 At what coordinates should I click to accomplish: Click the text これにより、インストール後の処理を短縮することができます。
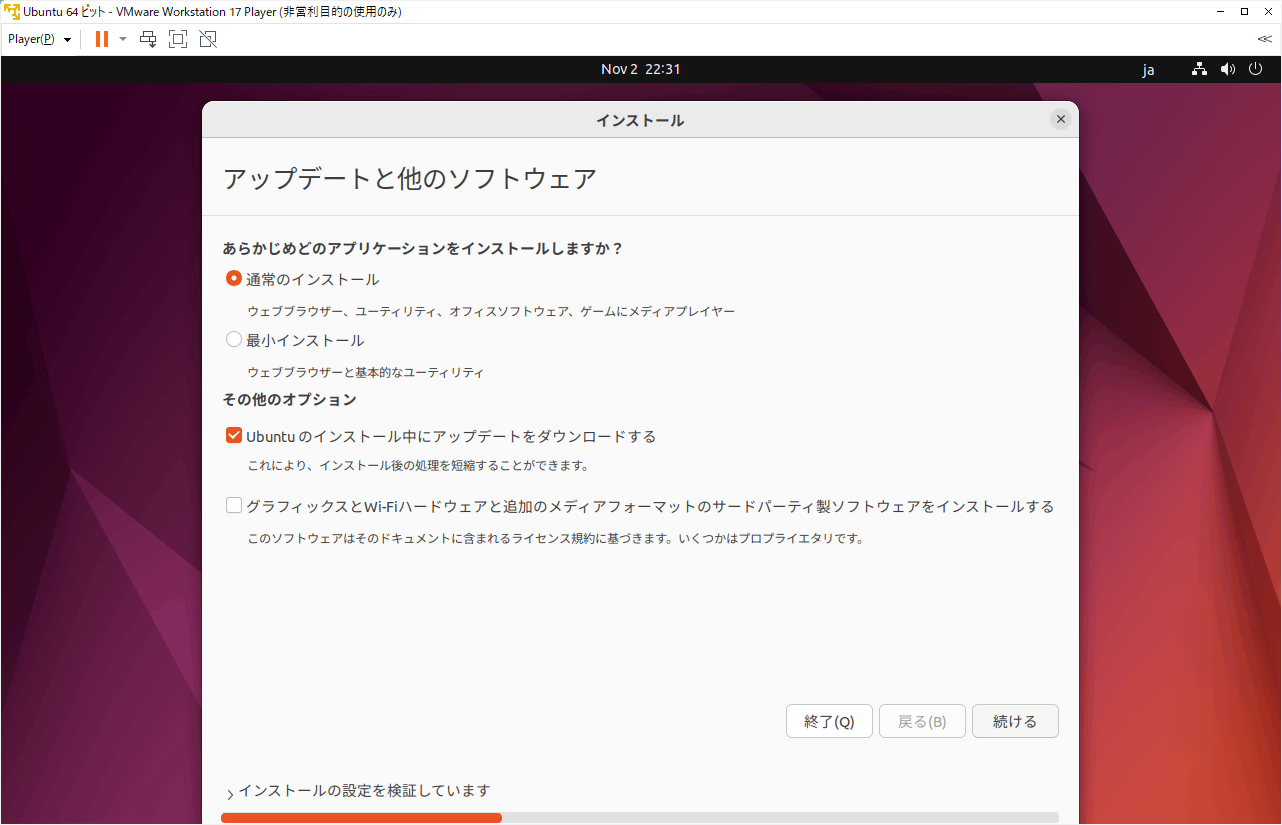pyautogui.click(x=418, y=466)
